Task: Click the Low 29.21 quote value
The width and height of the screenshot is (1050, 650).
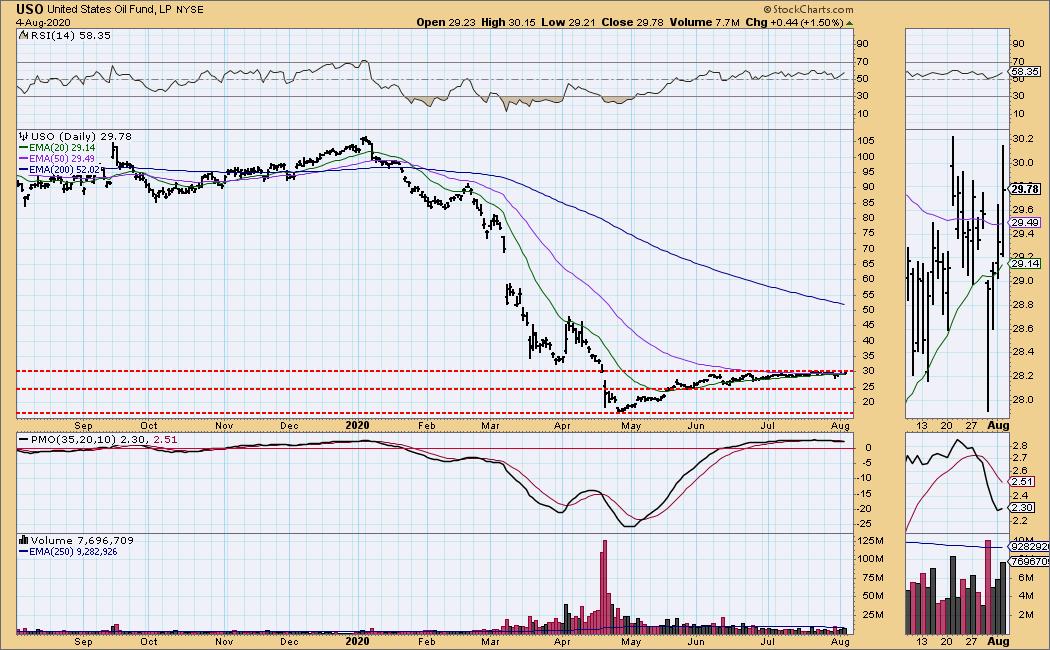Action: [x=569, y=22]
